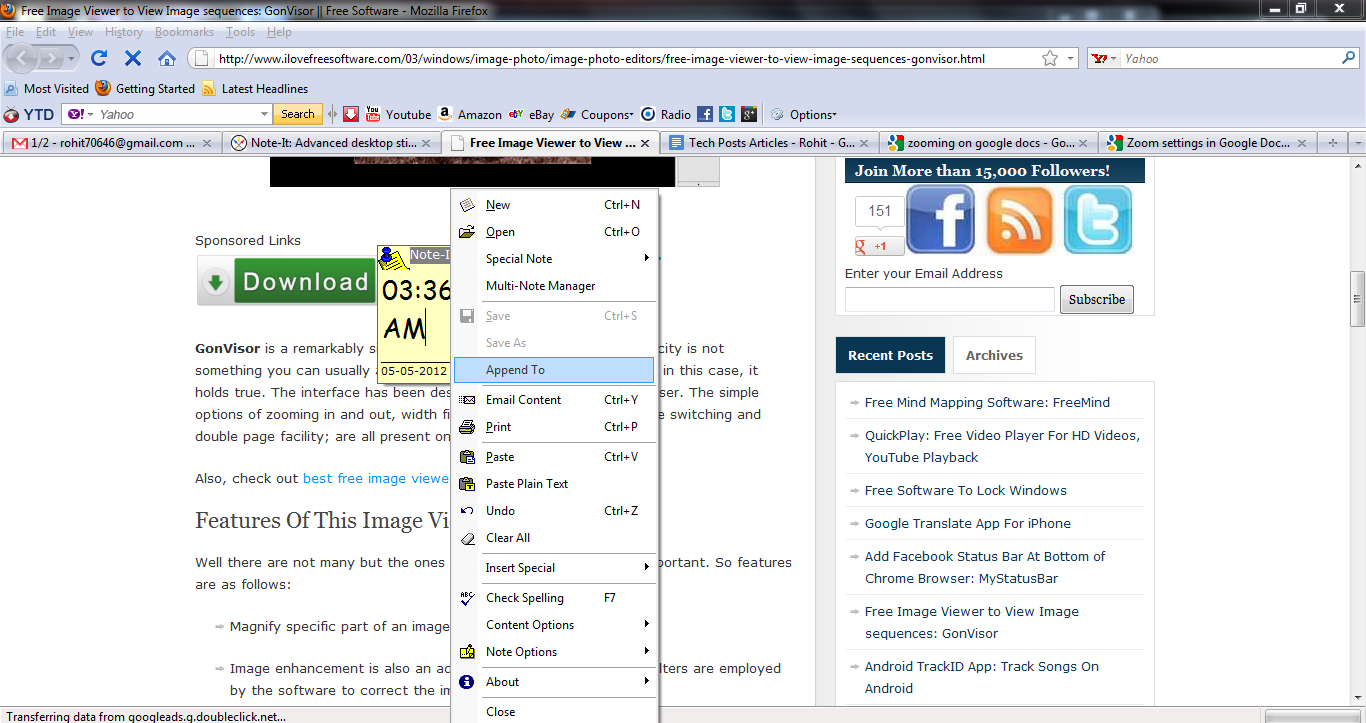The height and width of the screenshot is (723, 1366).
Task: Expand the Special Note submenu
Action: pos(556,259)
